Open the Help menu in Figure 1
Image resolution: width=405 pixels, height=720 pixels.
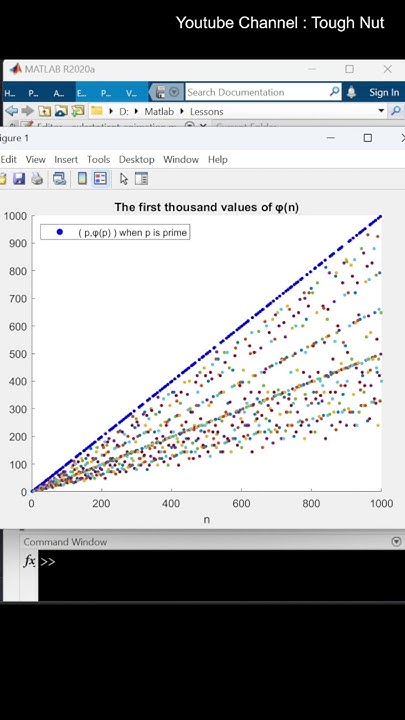(218, 159)
